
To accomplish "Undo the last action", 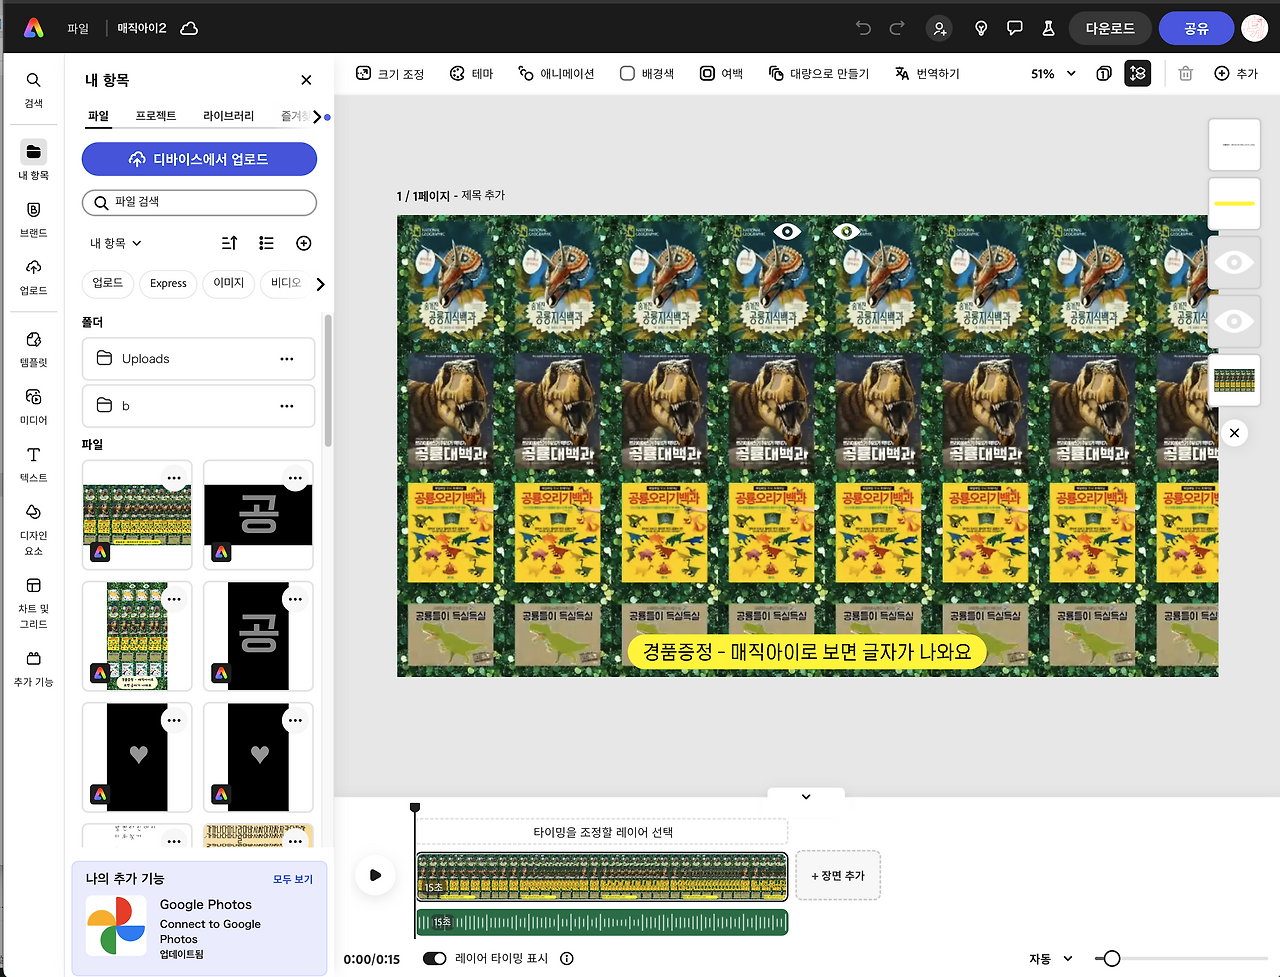I will [864, 28].
